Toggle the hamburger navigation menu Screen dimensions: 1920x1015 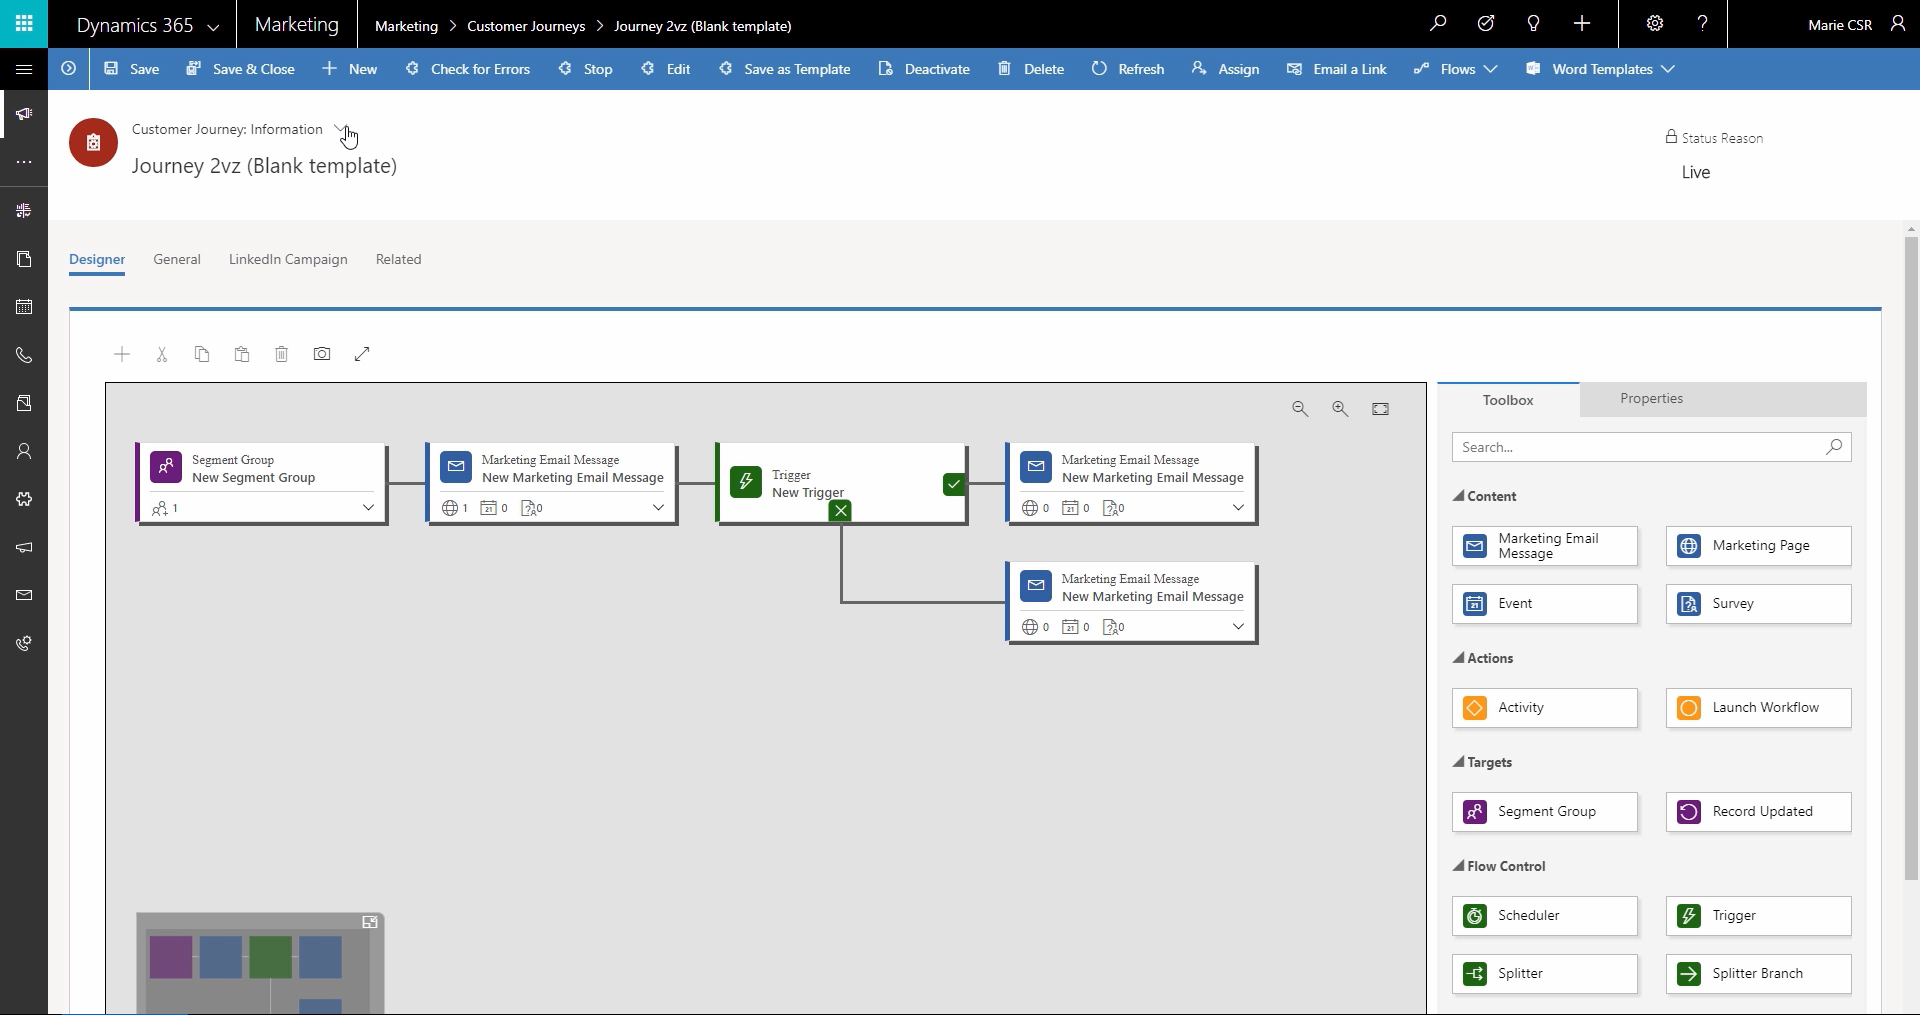coord(24,69)
